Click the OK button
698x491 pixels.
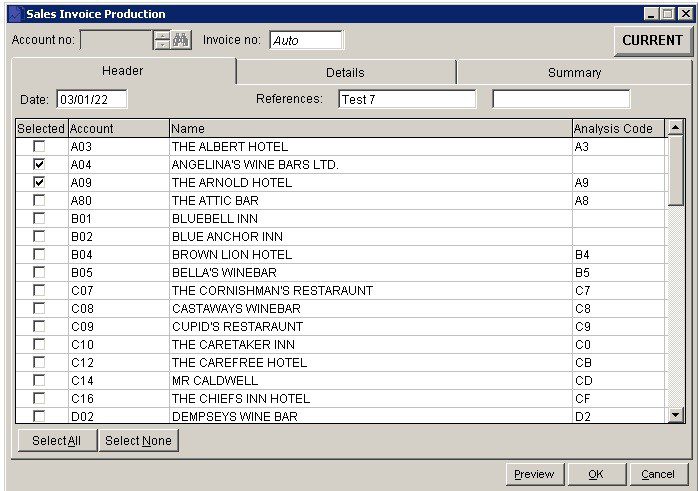596,475
